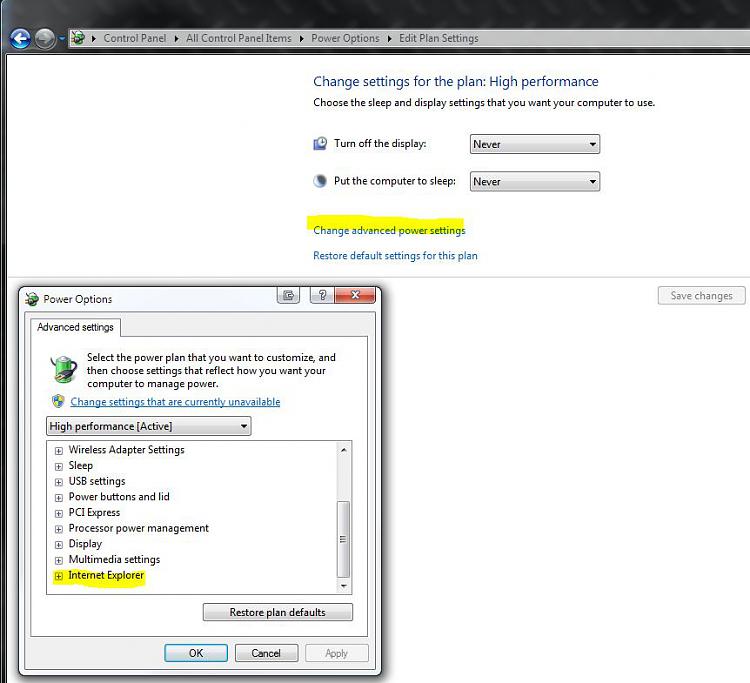The image size is (750, 683).
Task: Expand Processor power management node
Action: (x=59, y=529)
